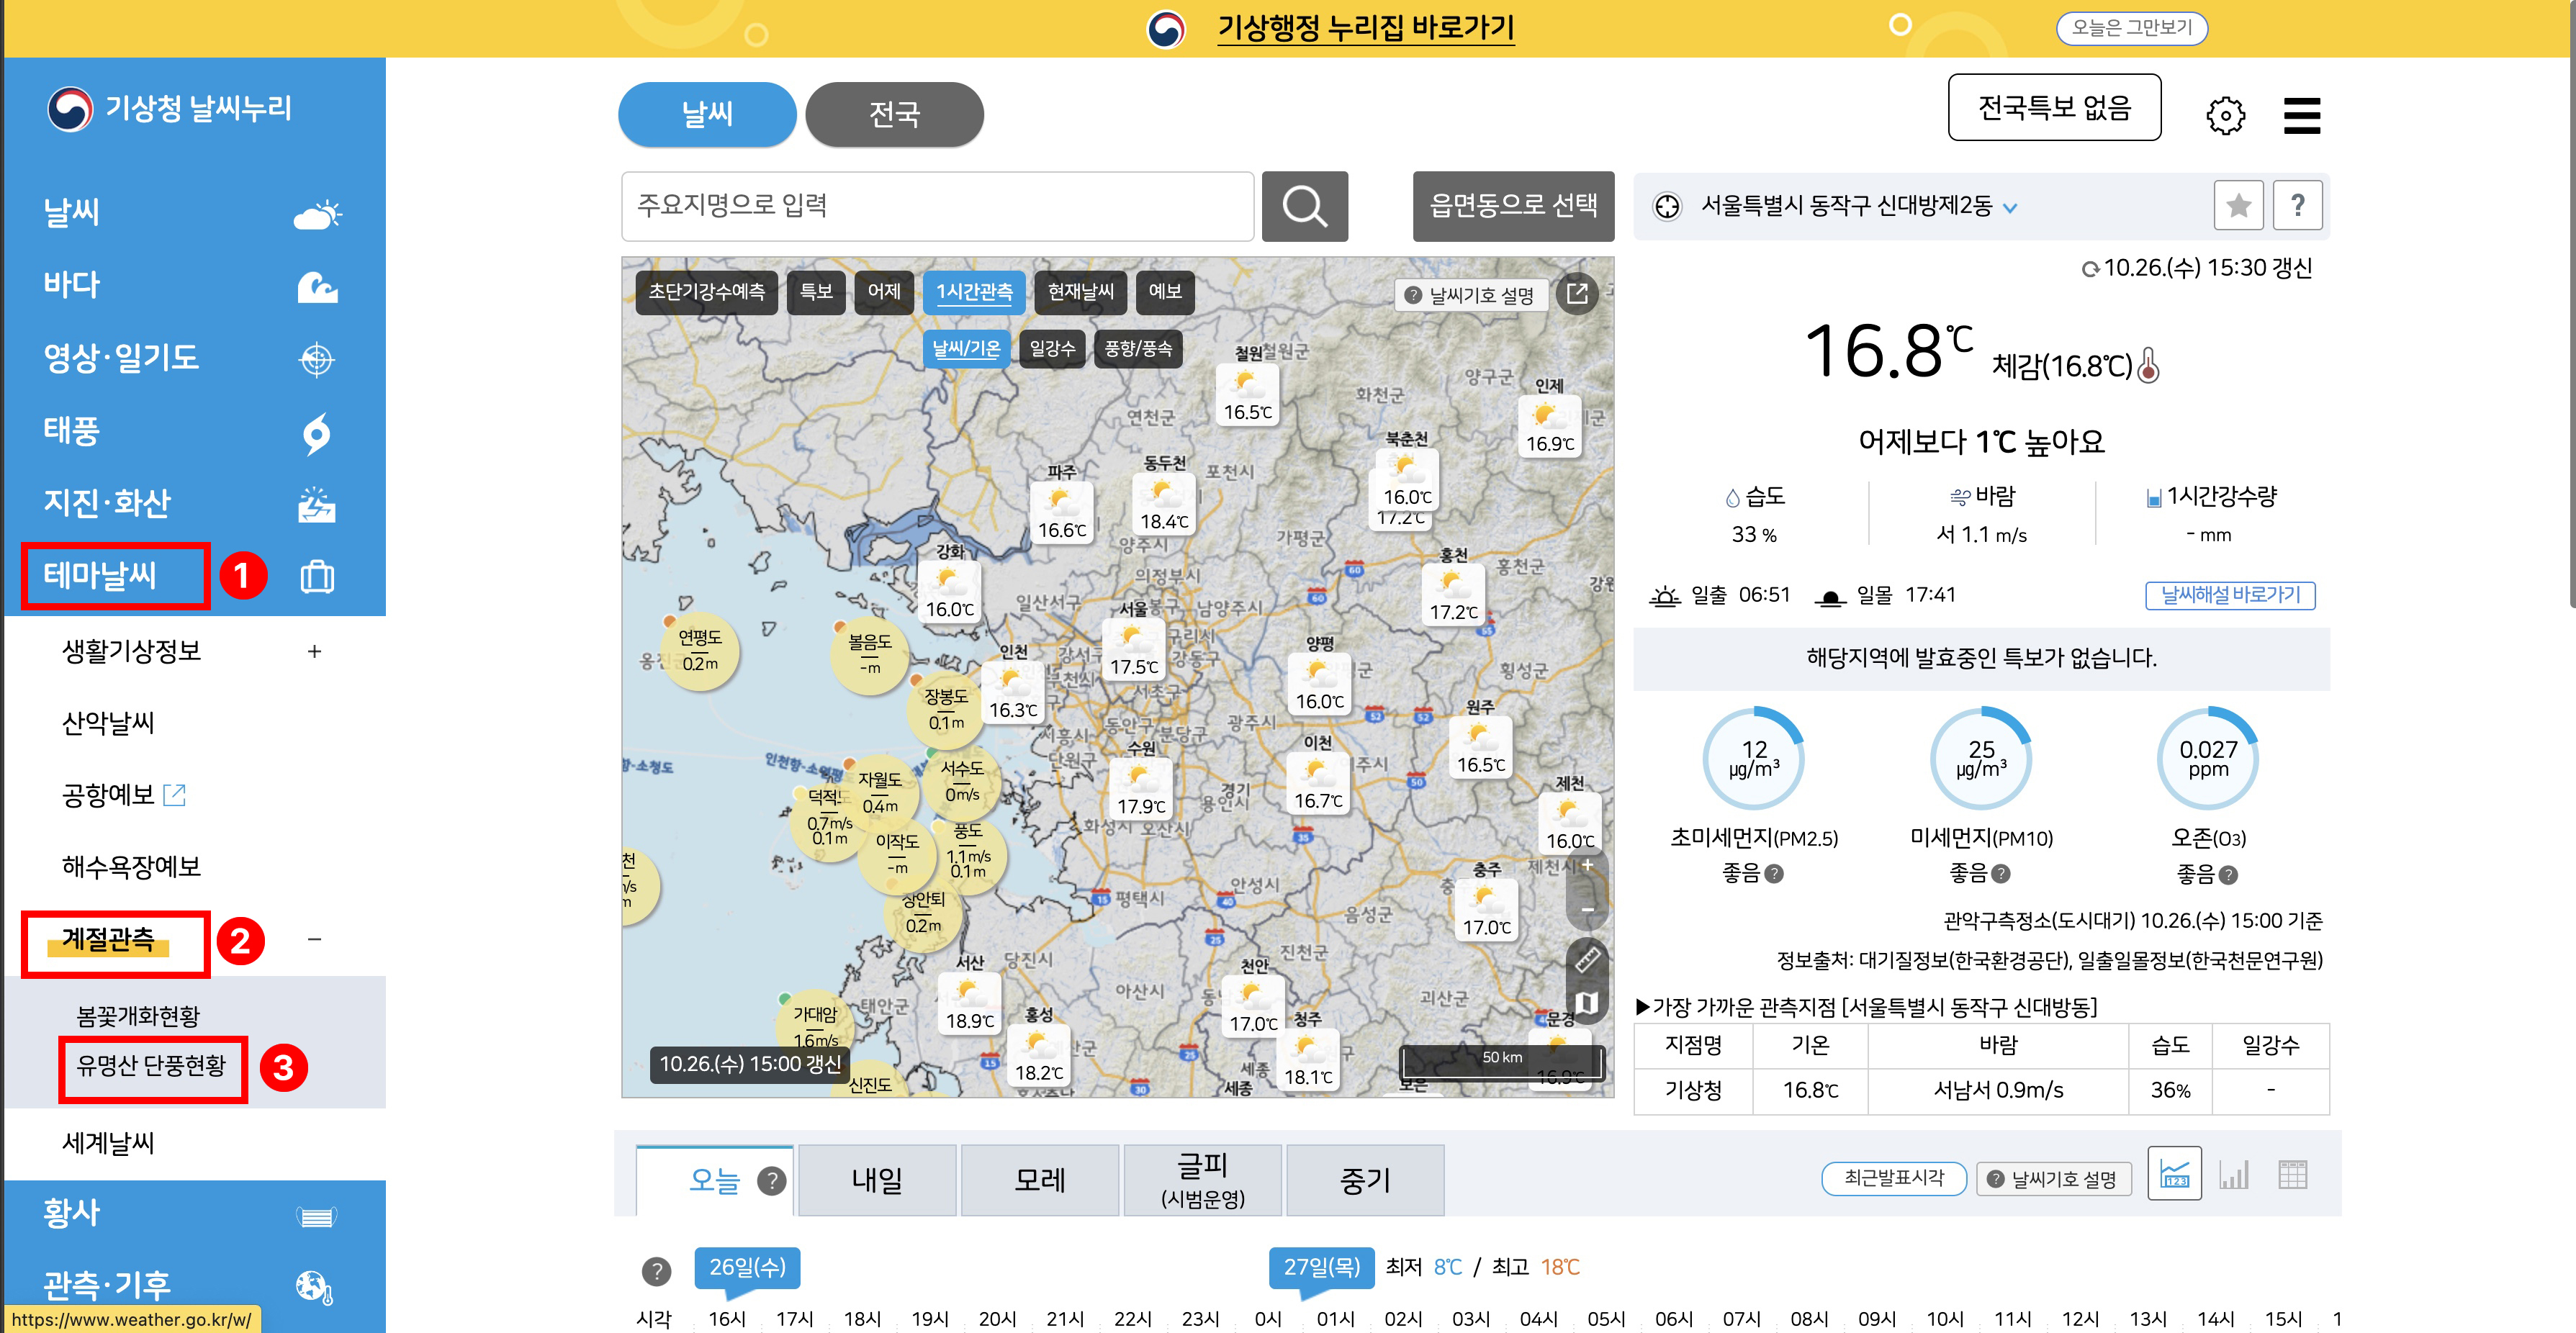2576x1333 pixels.
Task: Open the 읍면동으로 선택 region selector
Action: 1513,206
